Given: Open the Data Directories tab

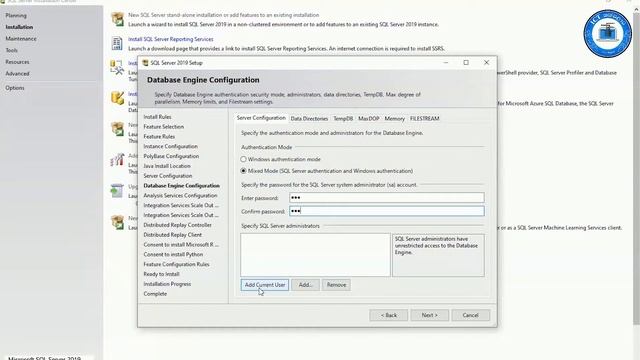Looking at the screenshot, I should pos(309,118).
